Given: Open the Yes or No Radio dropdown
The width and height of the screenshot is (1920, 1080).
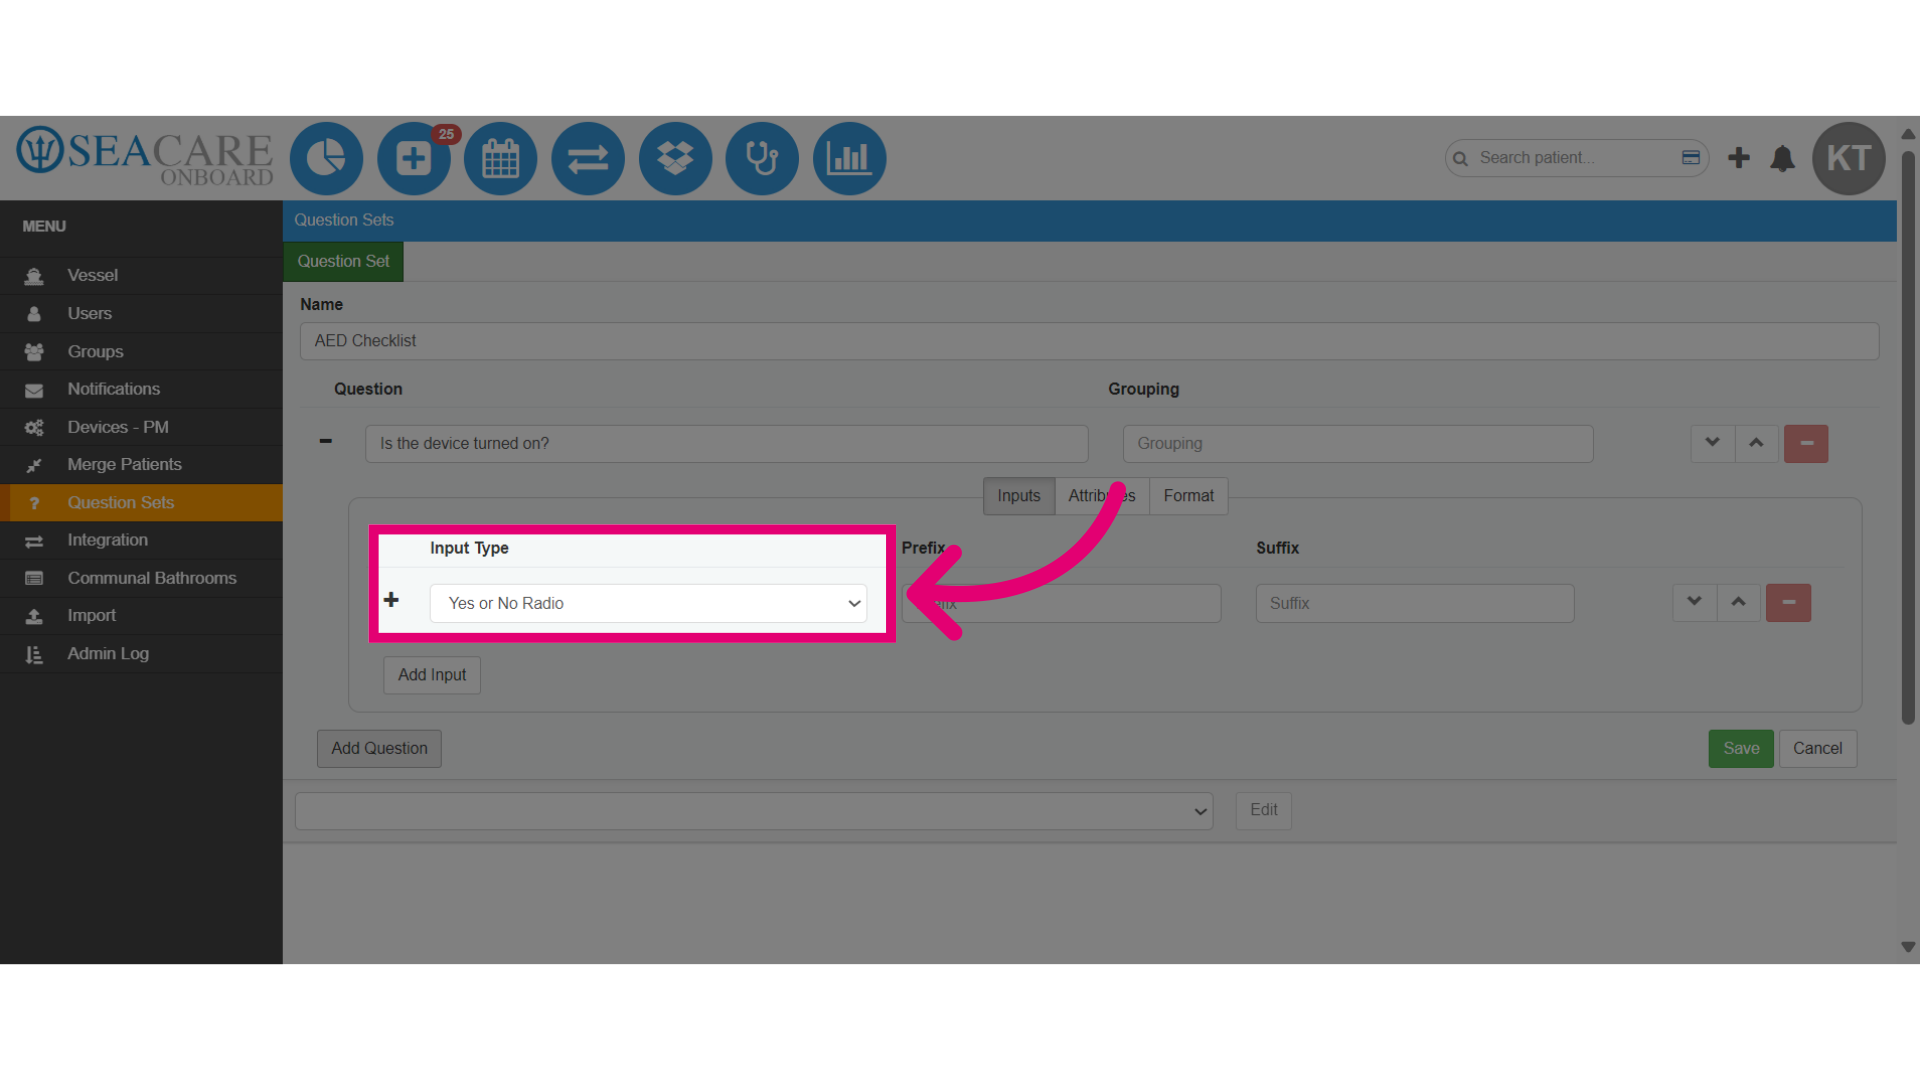Looking at the screenshot, I should [648, 603].
